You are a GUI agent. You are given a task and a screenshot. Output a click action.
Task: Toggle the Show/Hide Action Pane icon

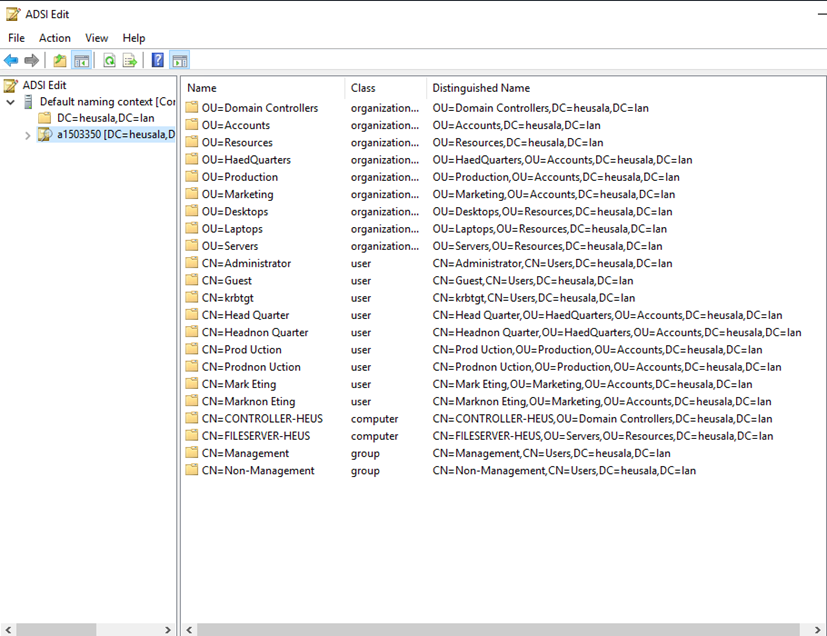tap(180, 59)
